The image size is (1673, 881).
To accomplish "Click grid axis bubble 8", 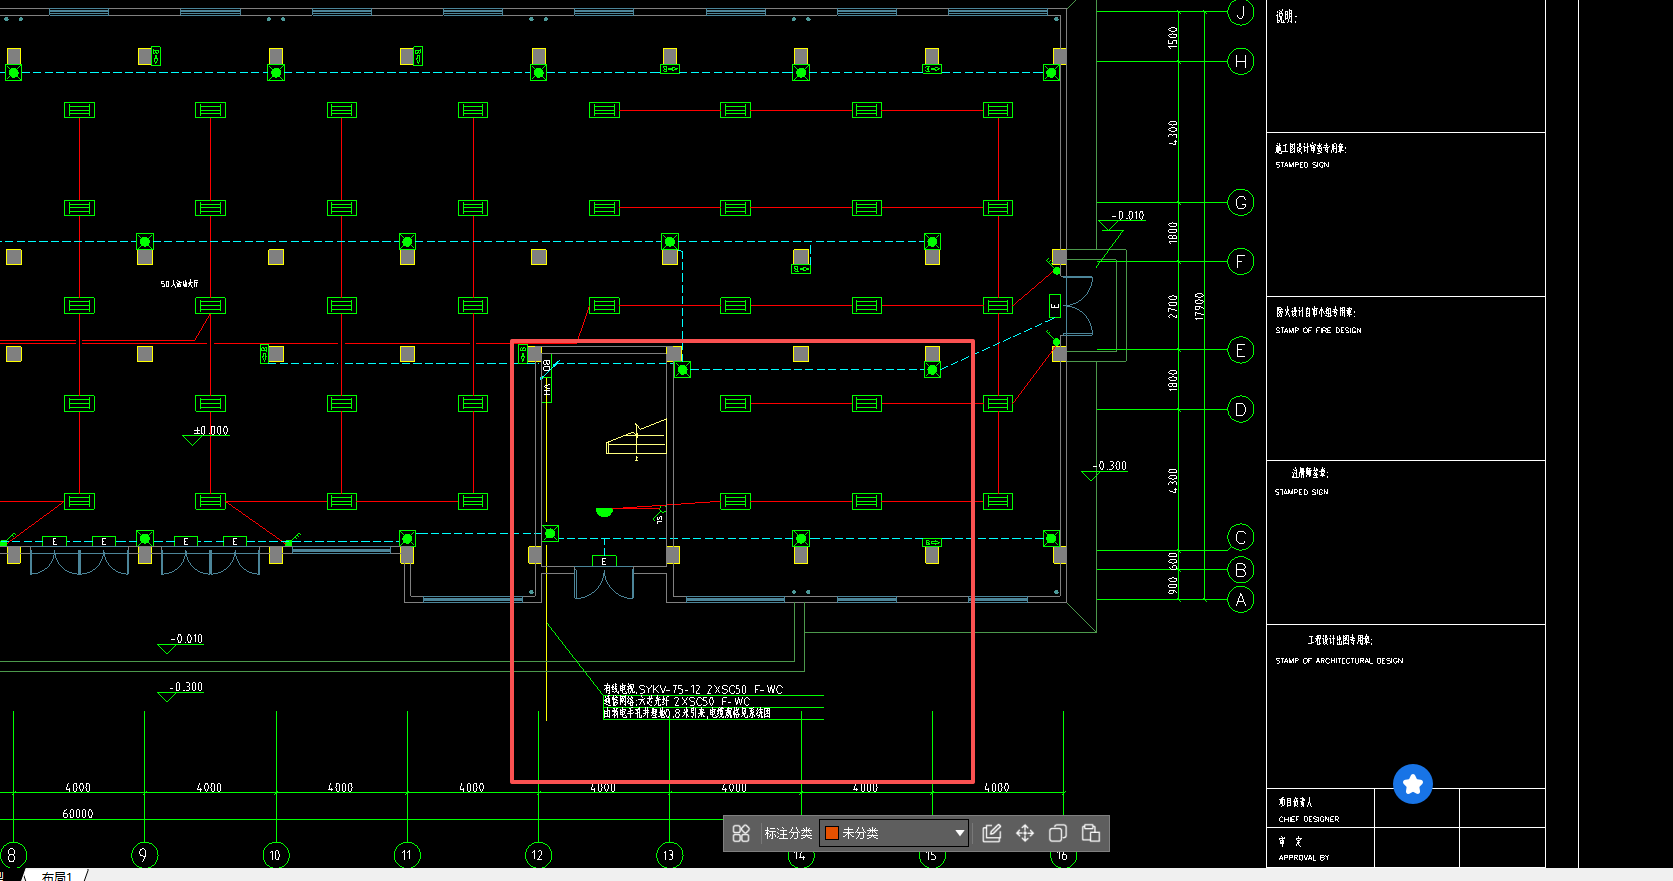I will tap(13, 855).
